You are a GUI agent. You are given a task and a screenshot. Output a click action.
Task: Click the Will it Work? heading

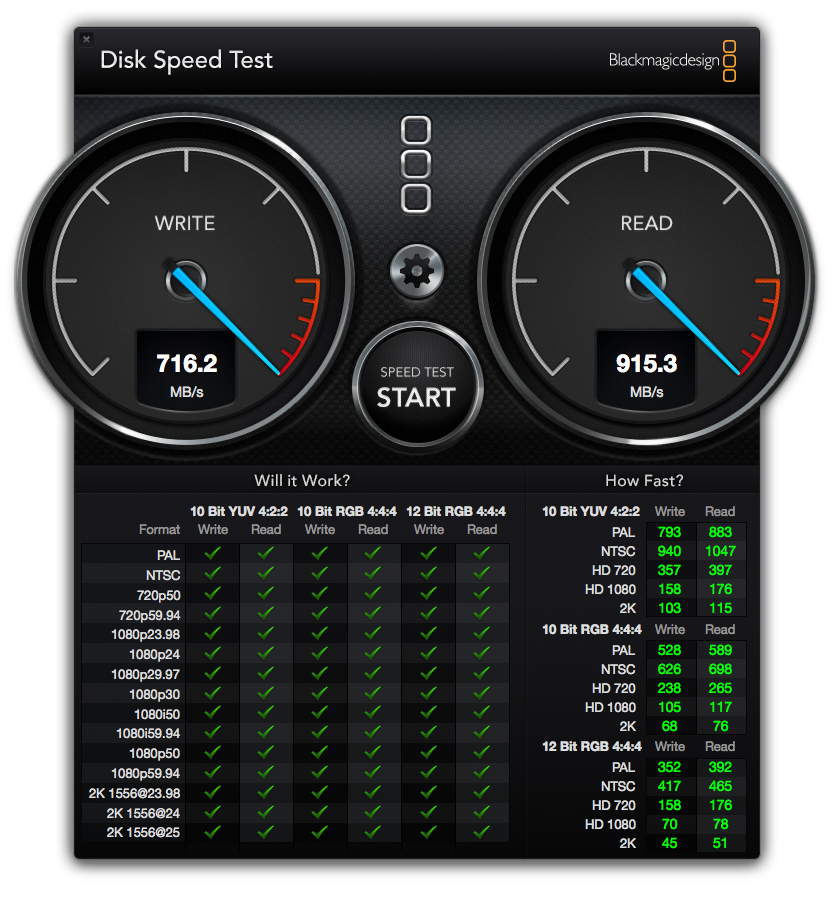[x=302, y=480]
